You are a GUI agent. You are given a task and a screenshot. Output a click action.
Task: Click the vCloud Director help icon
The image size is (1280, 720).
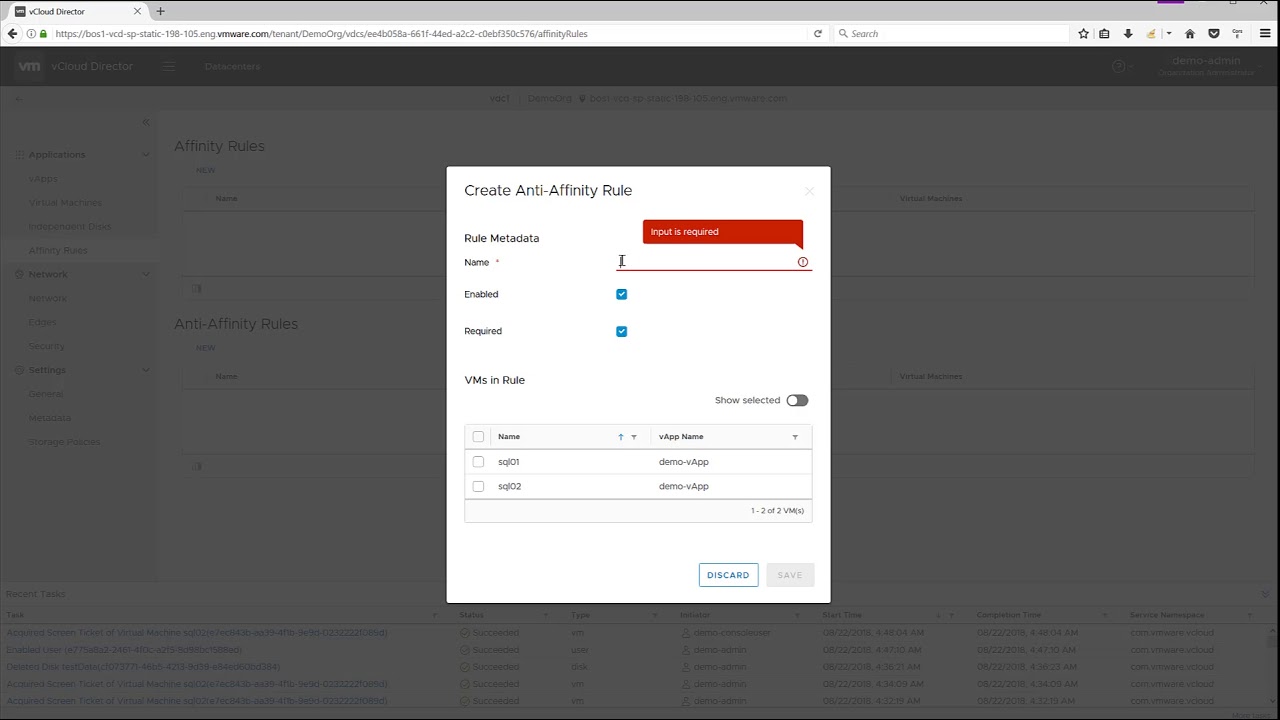point(1119,66)
